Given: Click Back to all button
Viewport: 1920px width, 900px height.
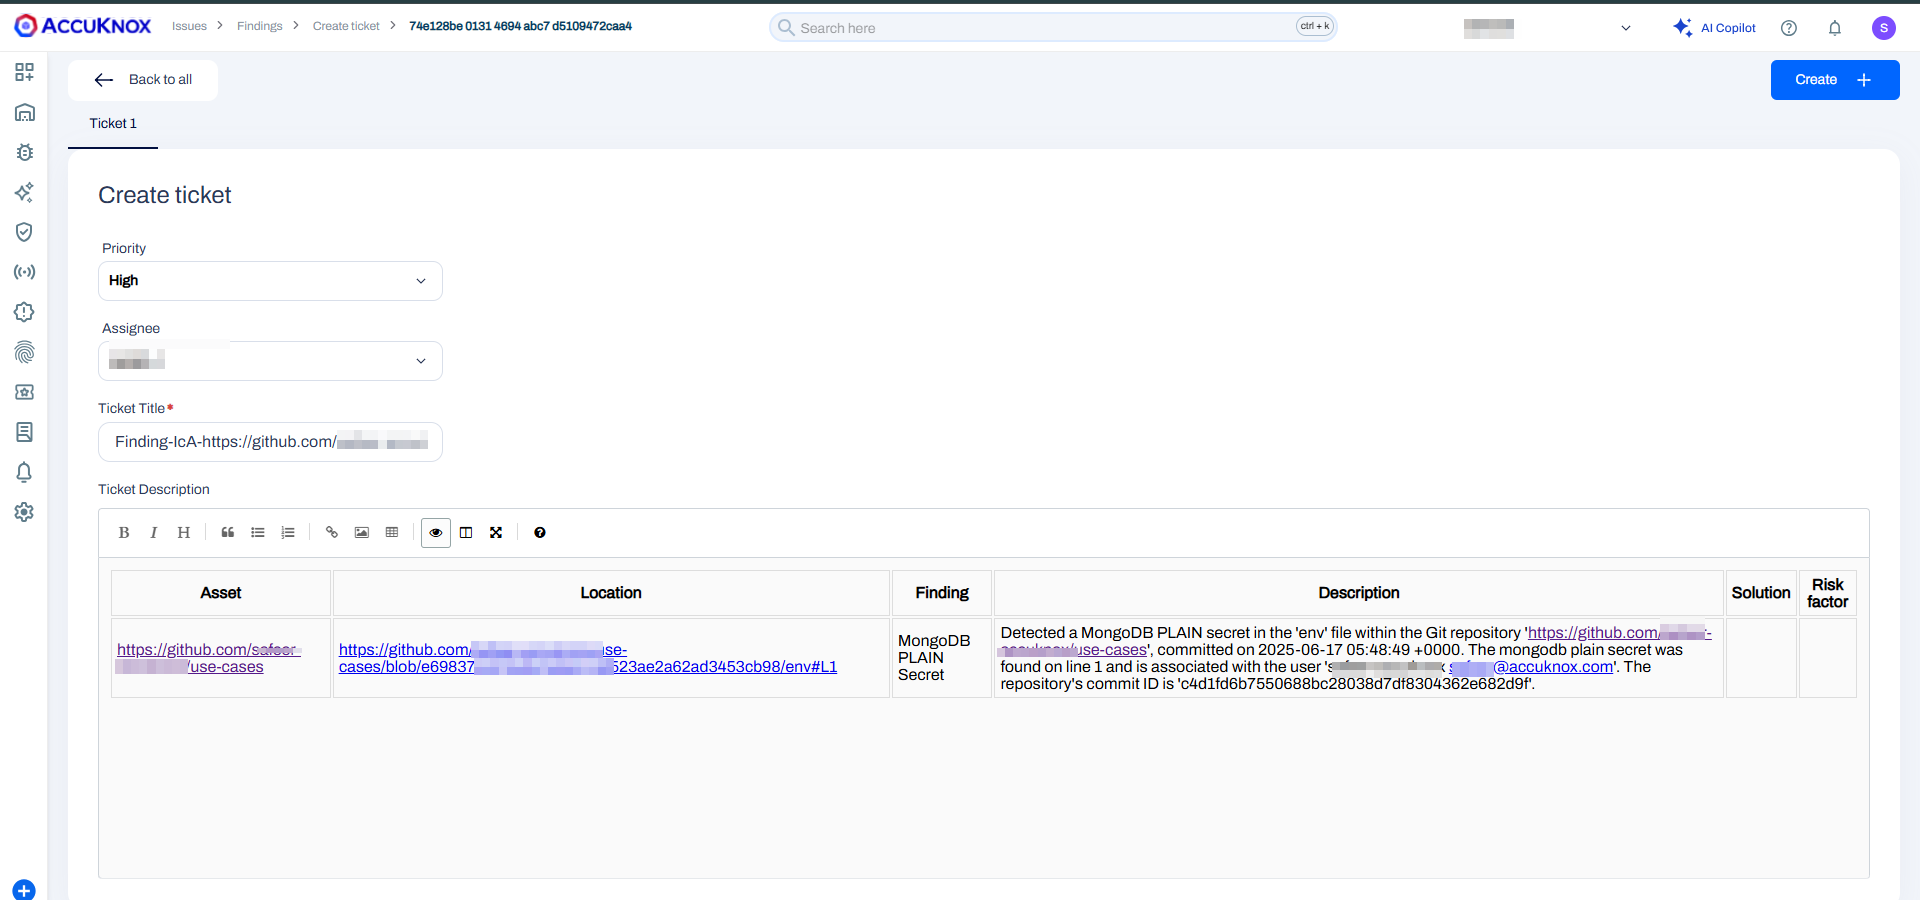Looking at the screenshot, I should pos(143,80).
